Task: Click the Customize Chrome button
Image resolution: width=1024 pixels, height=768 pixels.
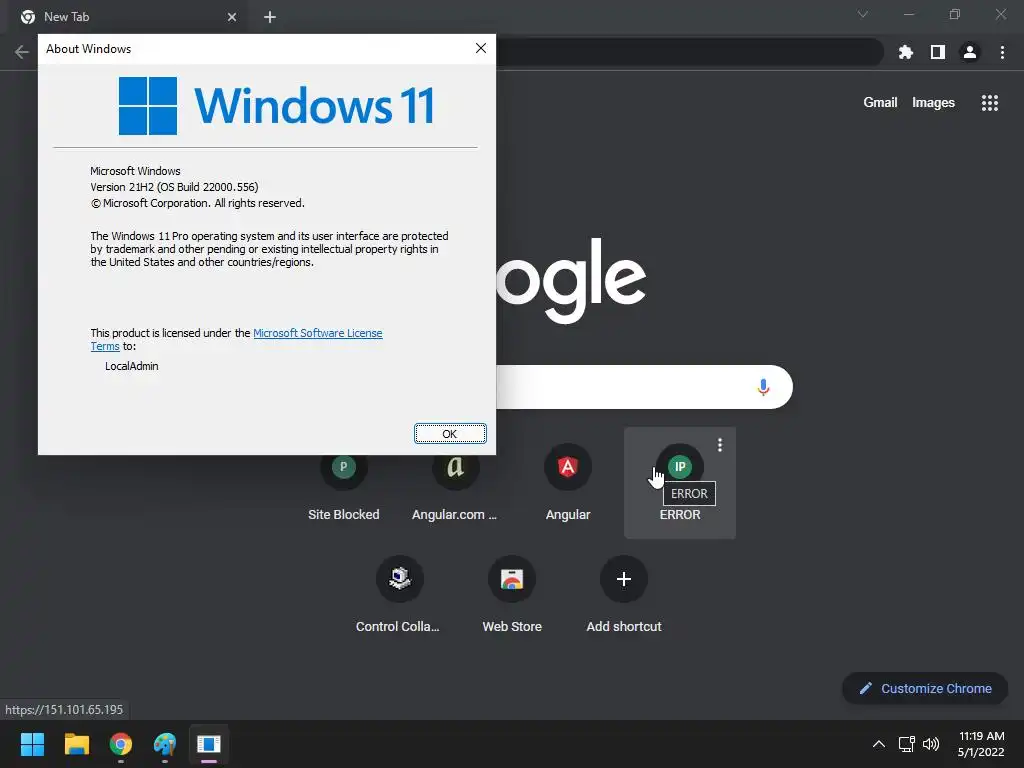Action: (925, 688)
